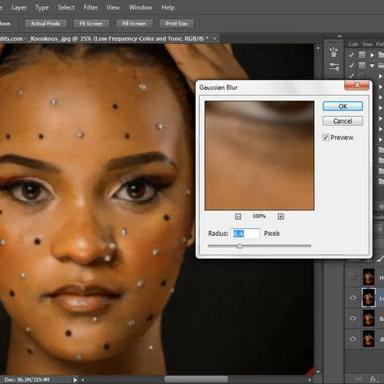Show the hidden High Frequency layer
384x384 pixels.
pyautogui.click(x=353, y=277)
